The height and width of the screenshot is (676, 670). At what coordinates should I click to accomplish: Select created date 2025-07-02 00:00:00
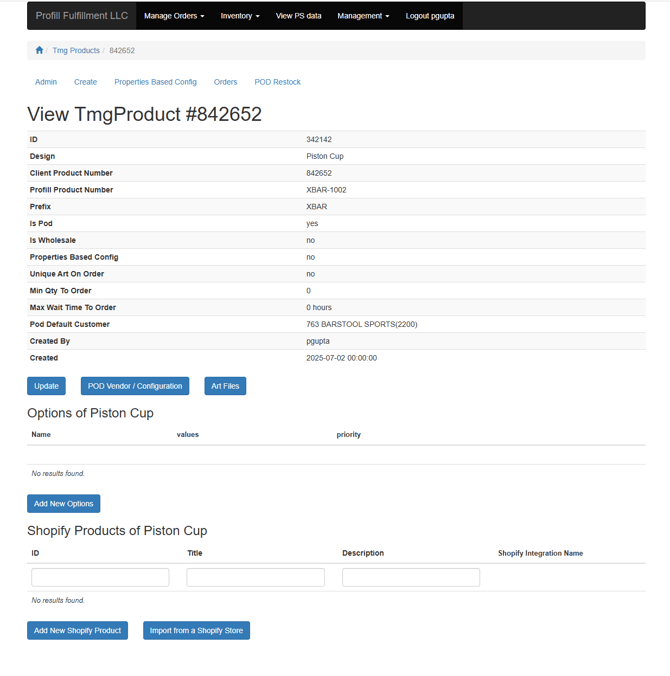[x=341, y=358]
